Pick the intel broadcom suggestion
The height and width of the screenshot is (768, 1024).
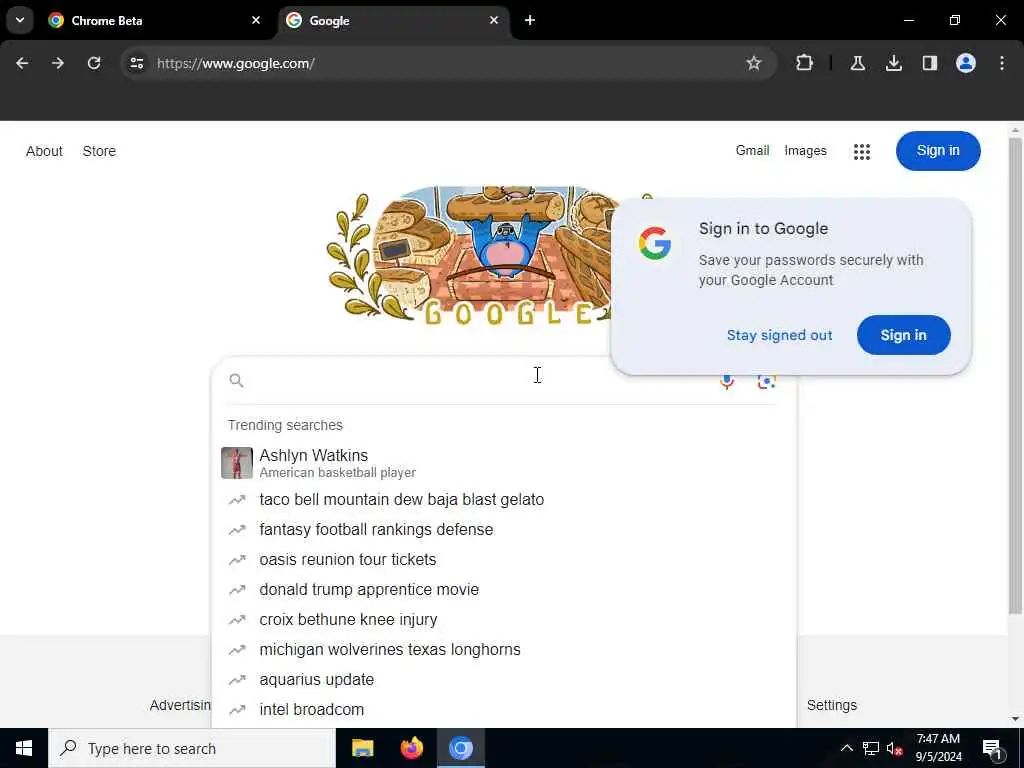coord(504,710)
